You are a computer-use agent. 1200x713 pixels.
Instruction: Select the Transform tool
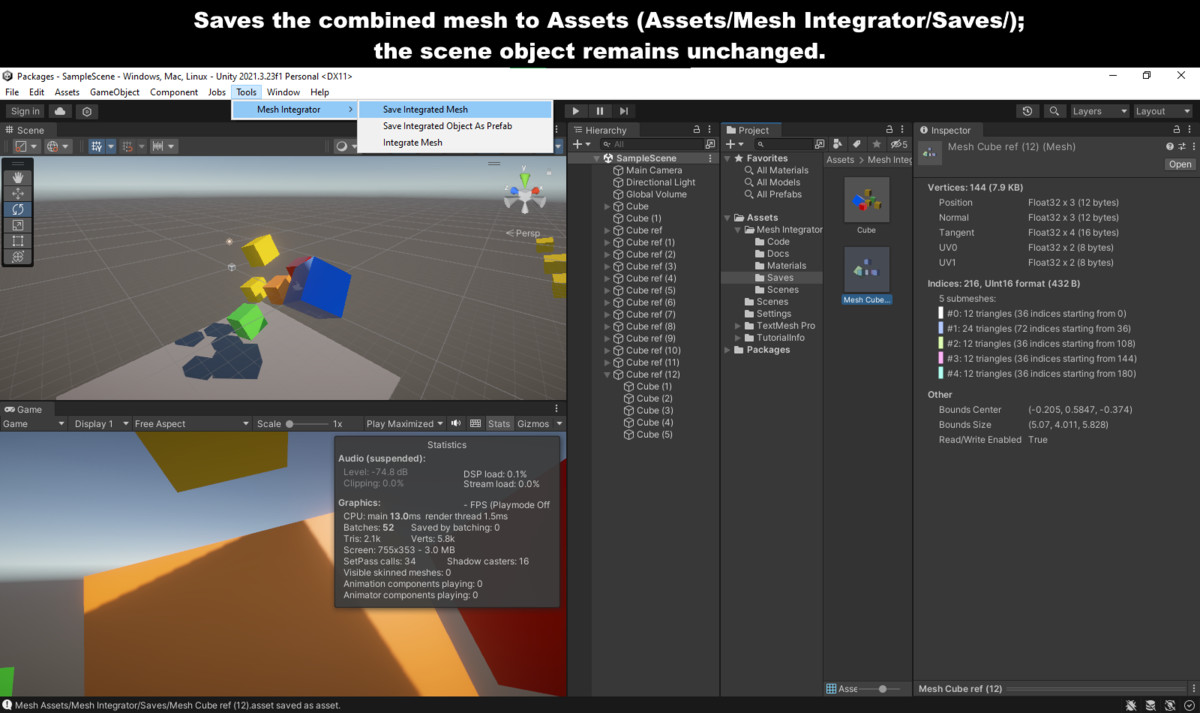click(18, 257)
